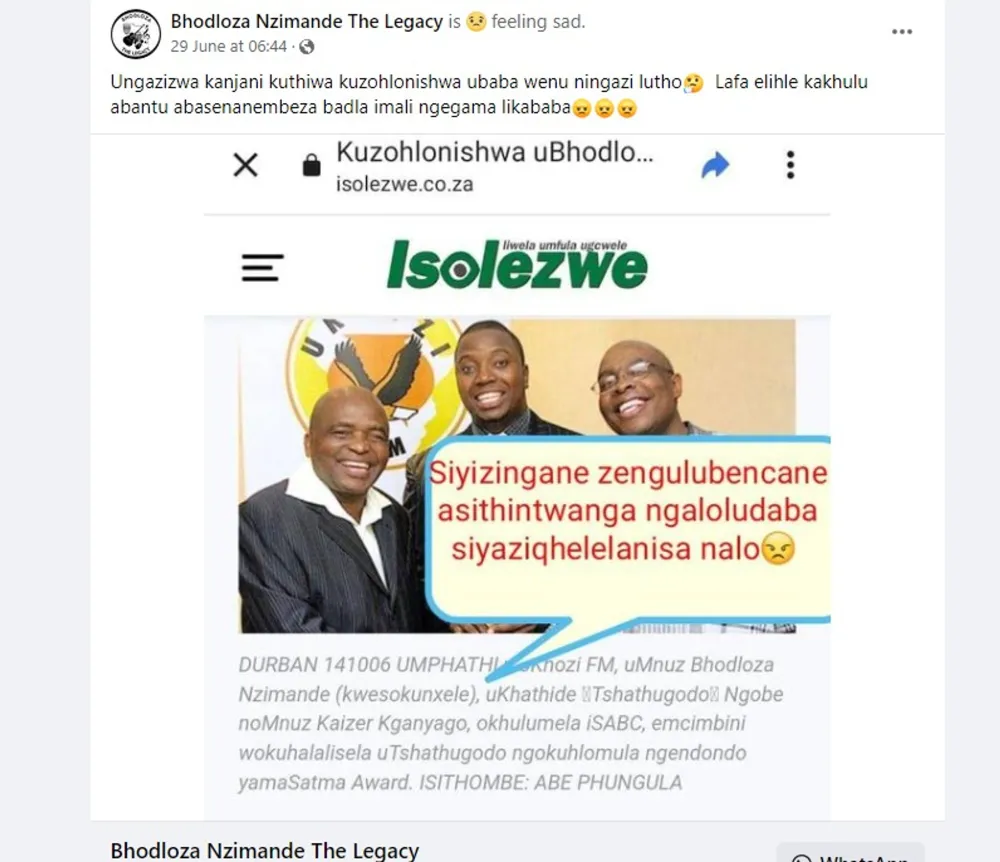
Task: Open the Bhodloza Nzimande The Legacy page name
Action: 307,22
